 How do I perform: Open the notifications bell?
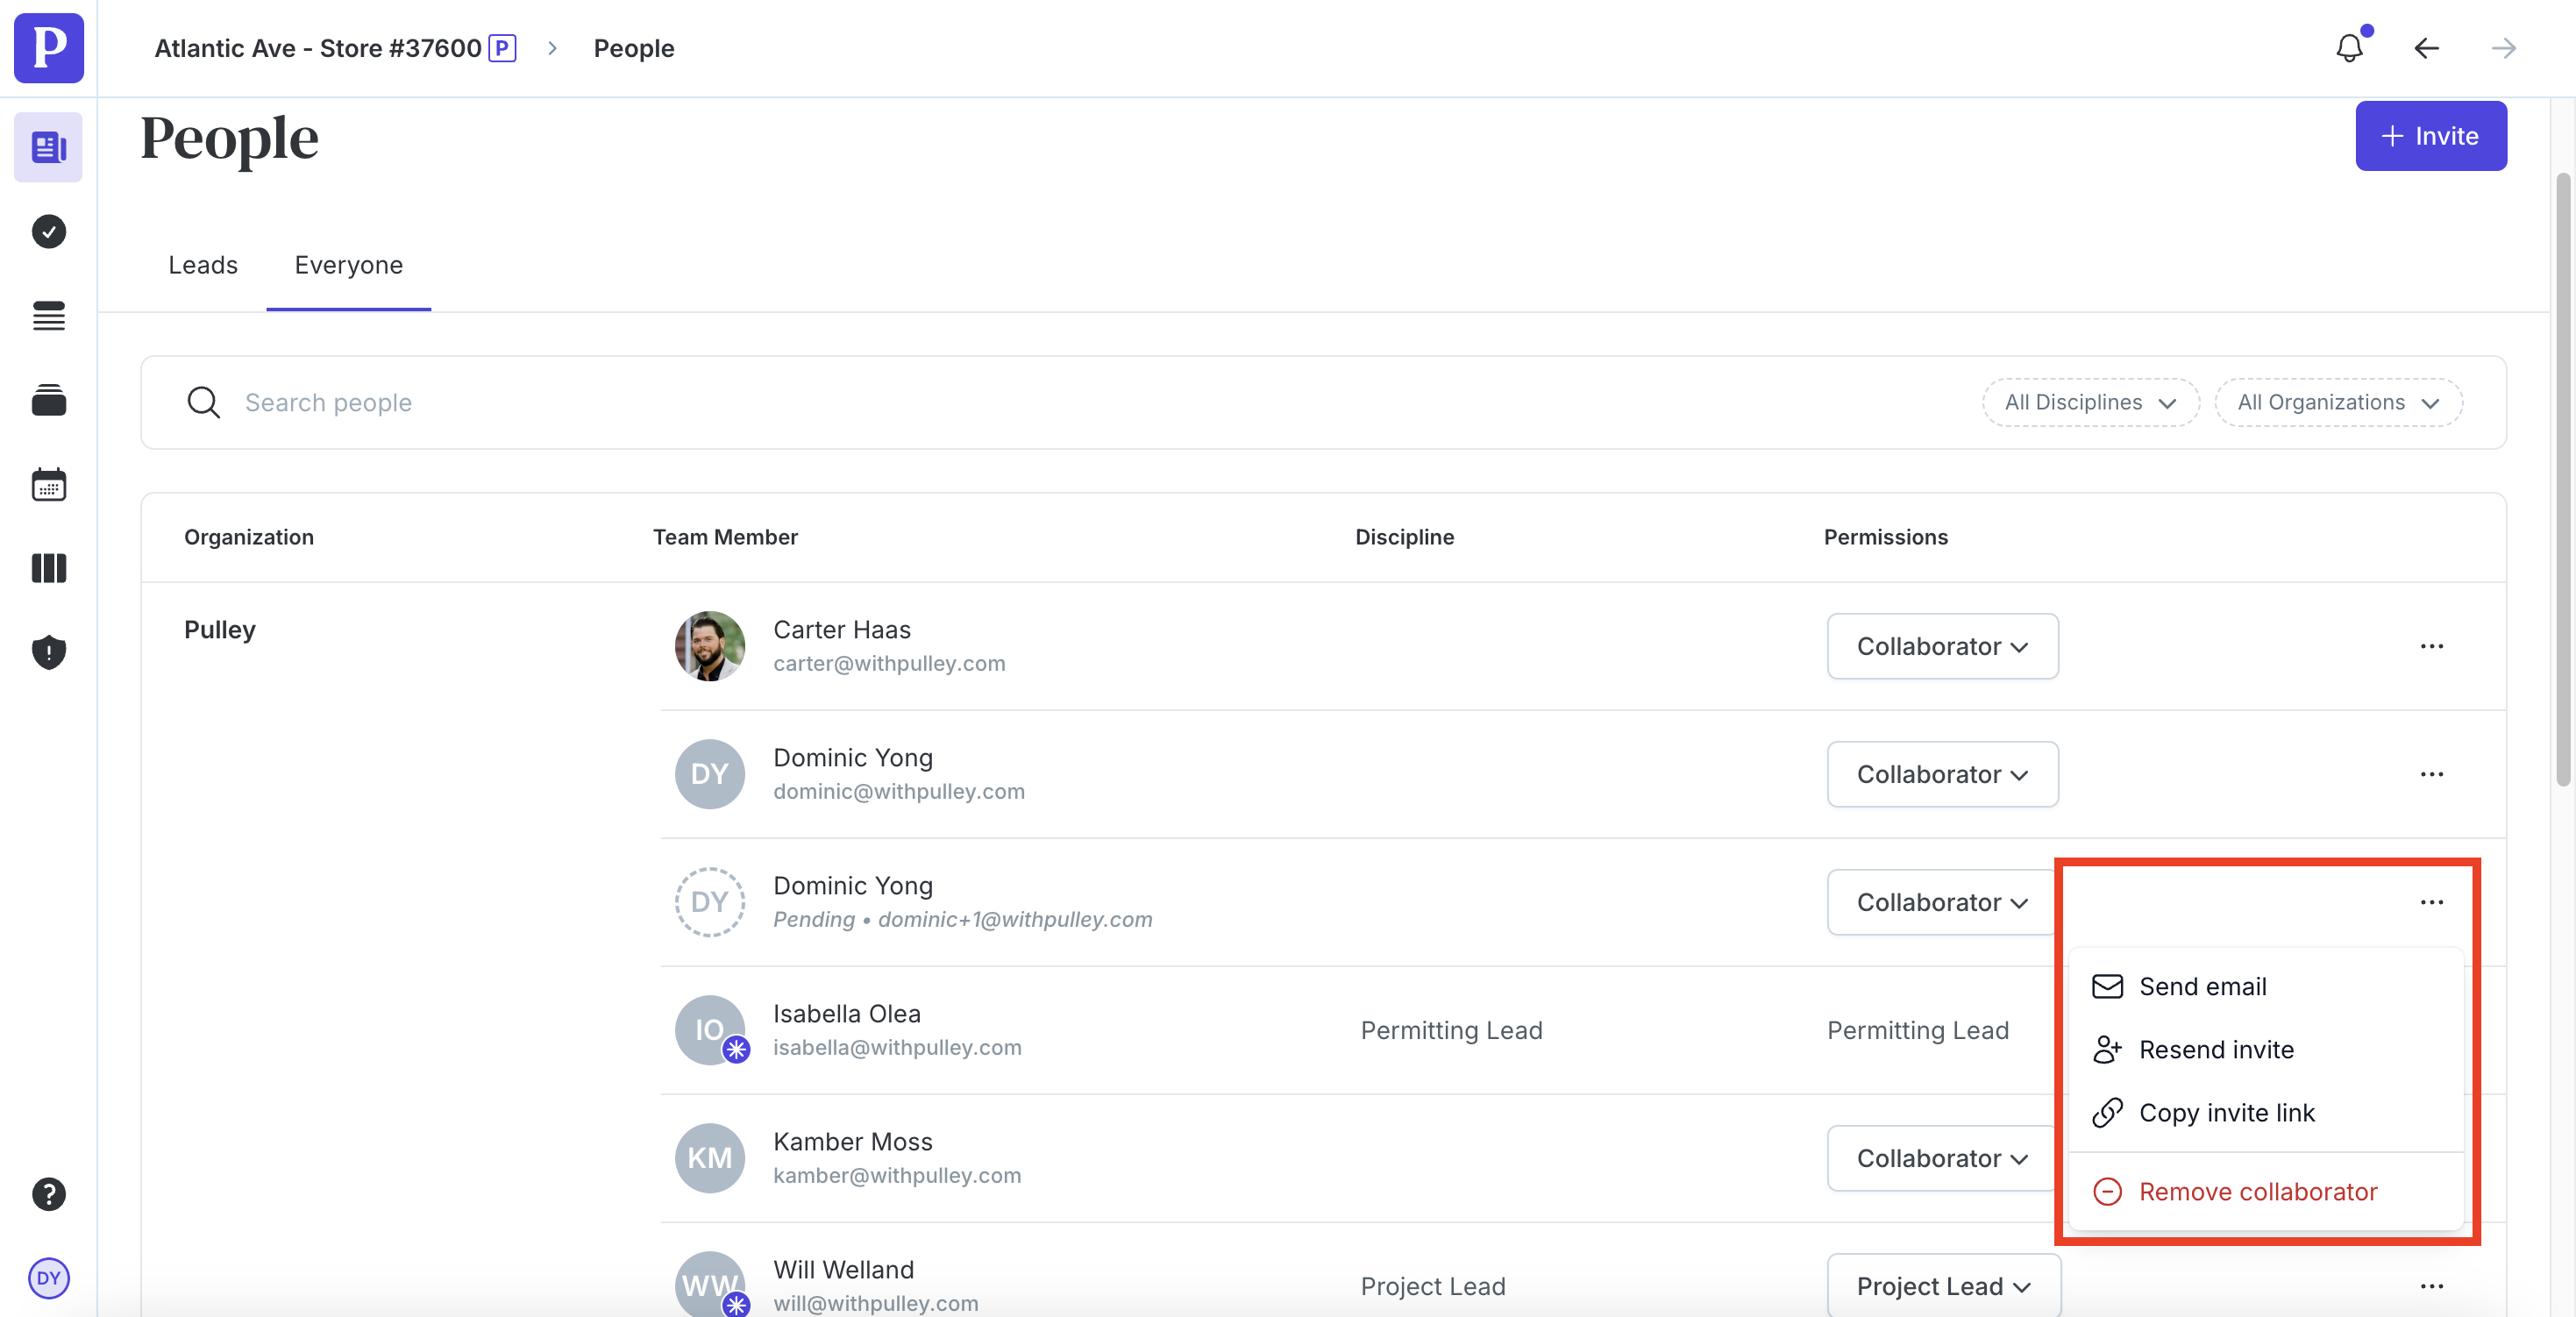coord(2349,48)
